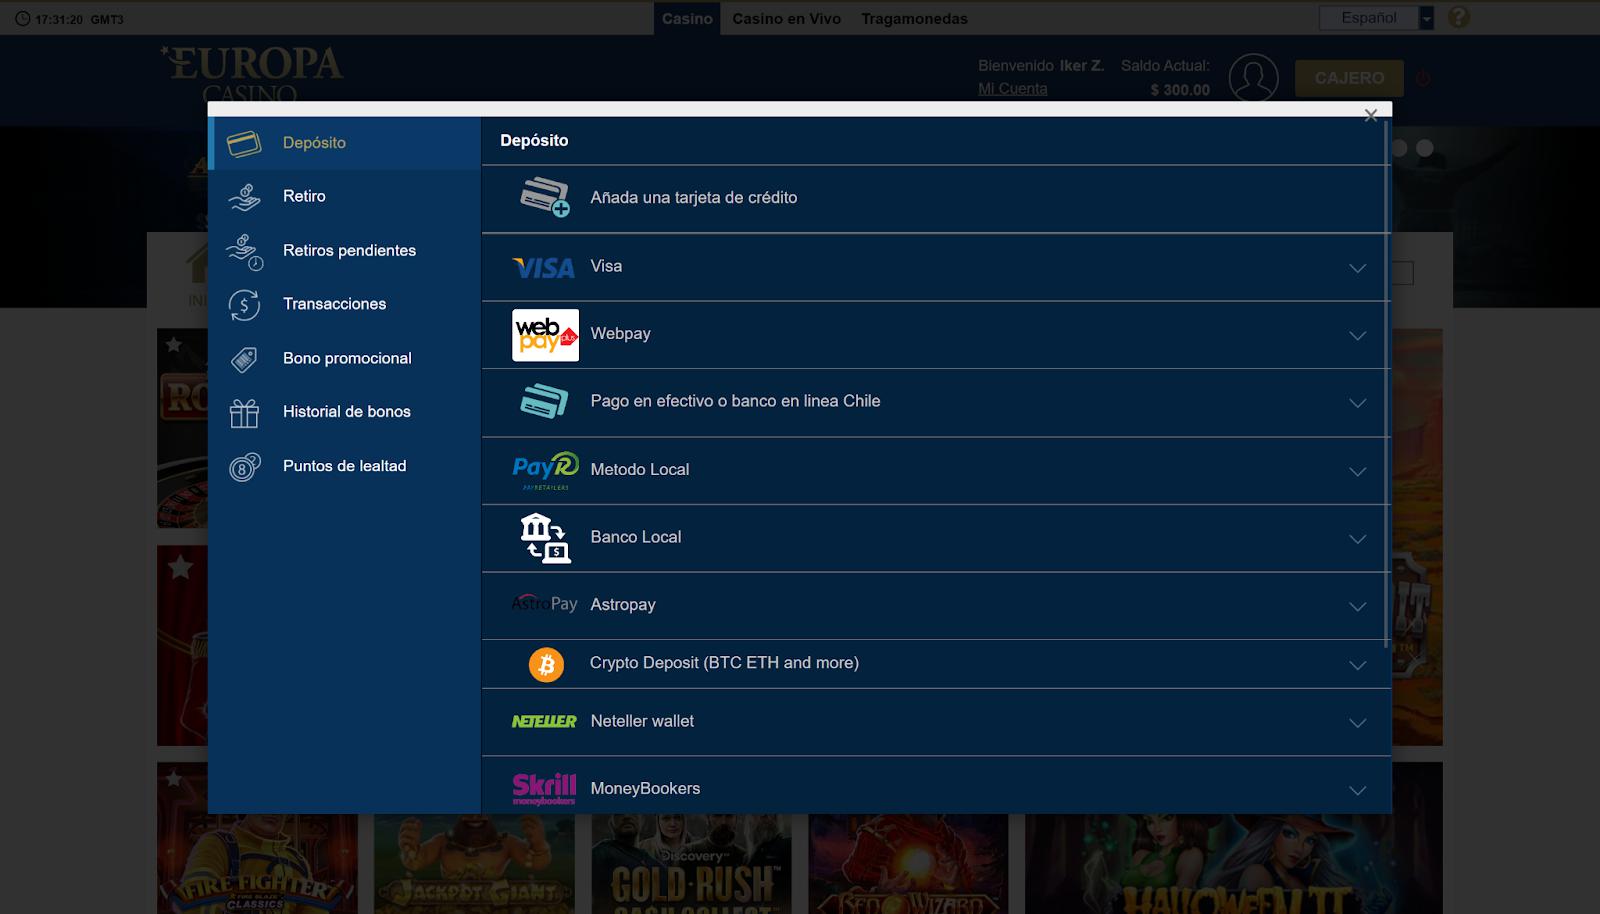Open Historial de bonos menu entry
This screenshot has width=1600, height=914.
pyautogui.click(x=344, y=412)
